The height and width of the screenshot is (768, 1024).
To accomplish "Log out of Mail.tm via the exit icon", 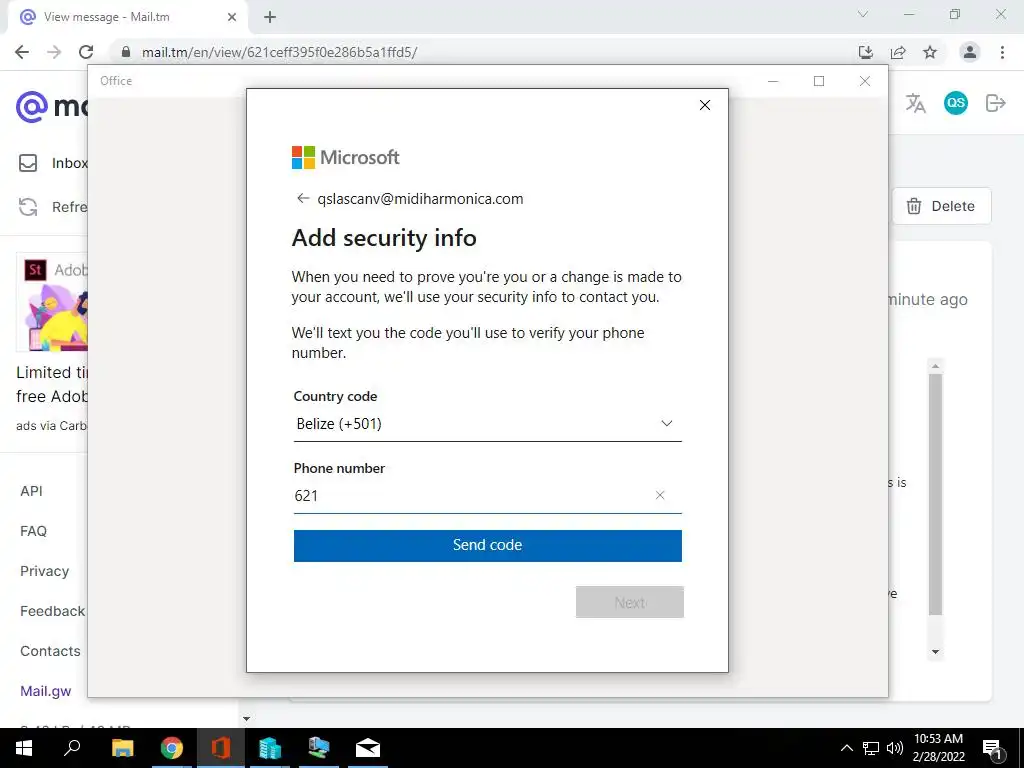I will pos(995,103).
